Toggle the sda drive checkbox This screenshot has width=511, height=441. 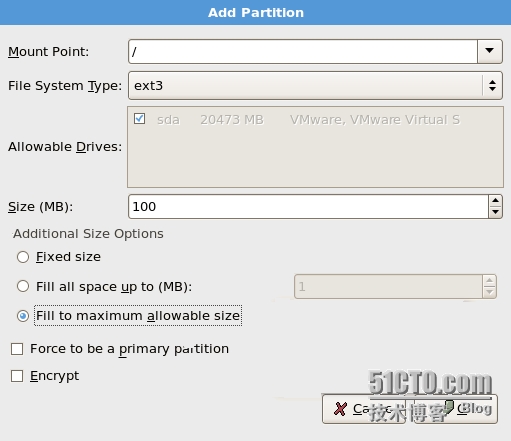pos(139,119)
